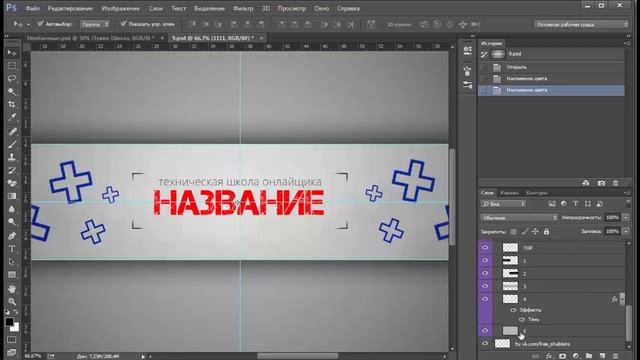Screen dimensions: 640x360
Task: Toggle Тень effect visibility eye
Action: coord(522,319)
